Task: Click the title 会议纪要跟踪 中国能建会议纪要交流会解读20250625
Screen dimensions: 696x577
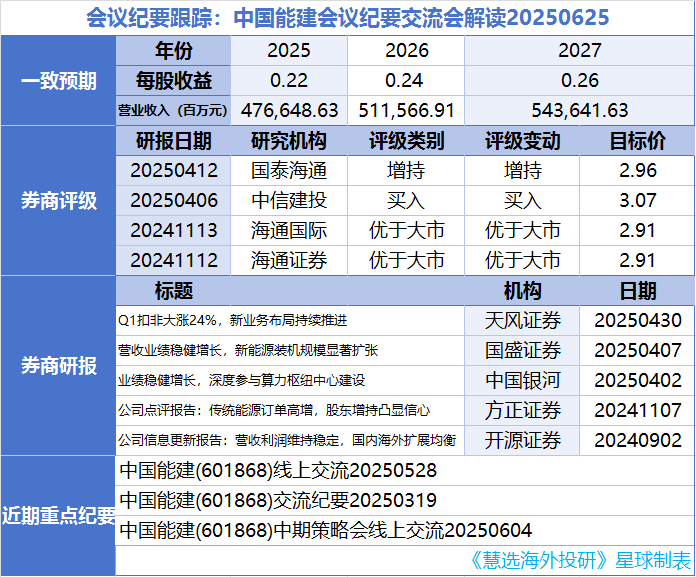Action: (348, 18)
